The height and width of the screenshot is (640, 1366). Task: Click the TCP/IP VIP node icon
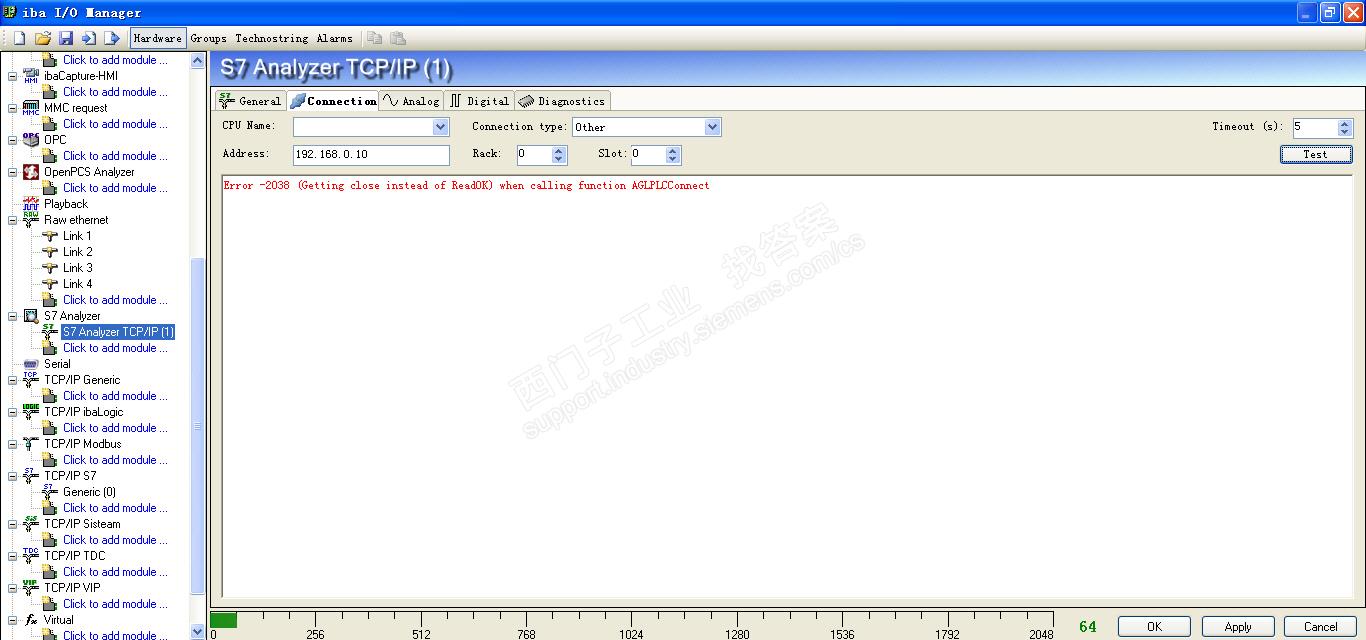pos(31,588)
